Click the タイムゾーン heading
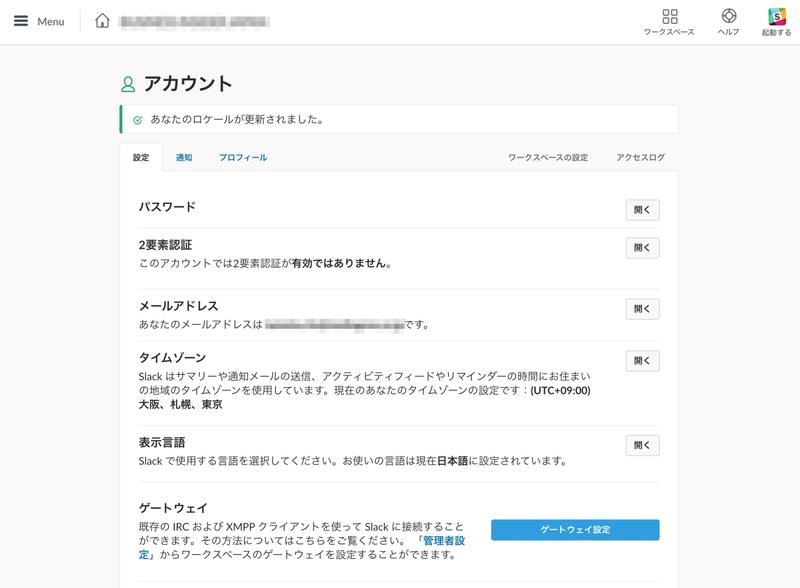800x588 pixels. 172,358
